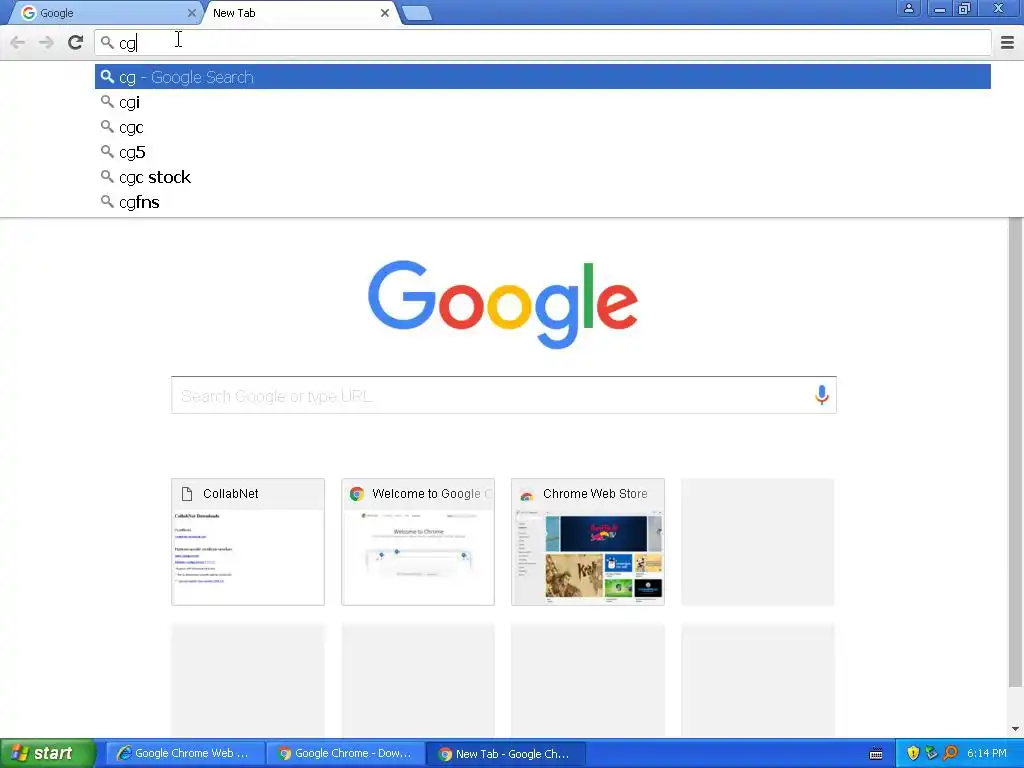Select the 'cg5' suggestion
Screen dimensions: 1024x768
click(x=543, y=152)
